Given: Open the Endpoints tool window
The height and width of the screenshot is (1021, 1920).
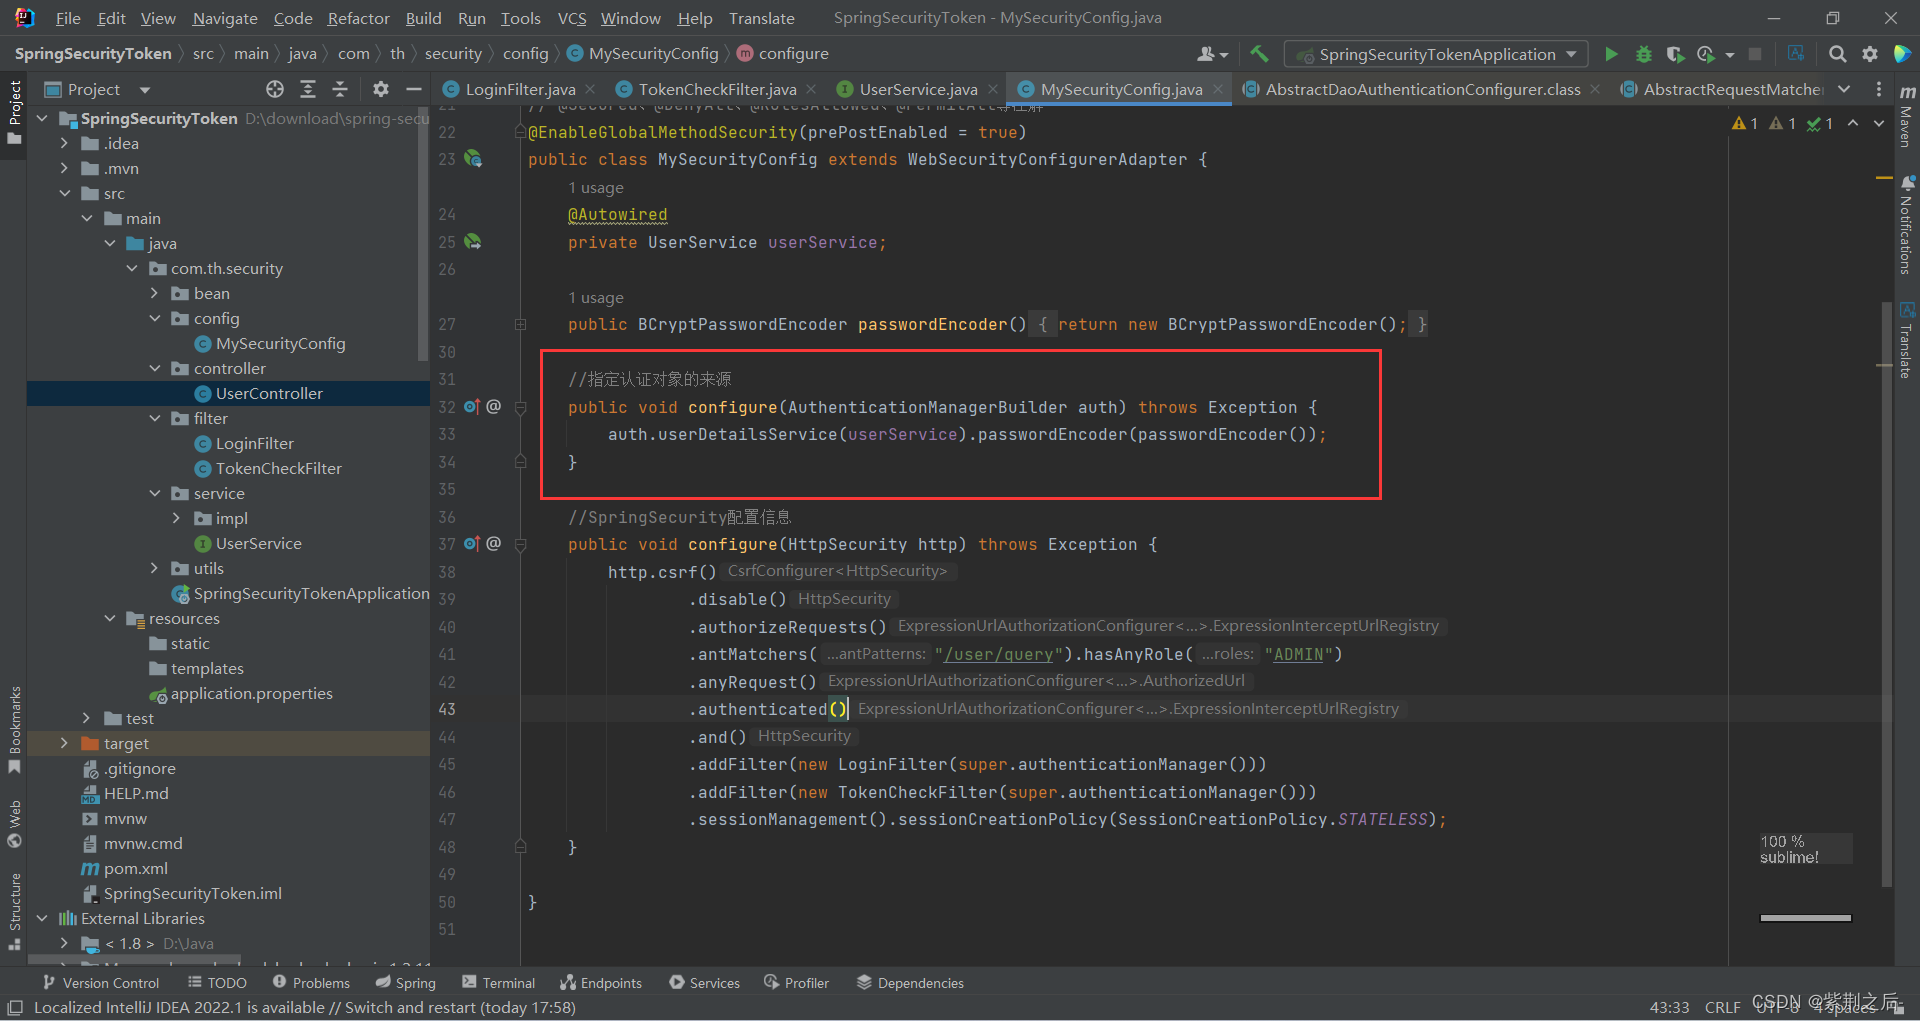Looking at the screenshot, I should 601,983.
